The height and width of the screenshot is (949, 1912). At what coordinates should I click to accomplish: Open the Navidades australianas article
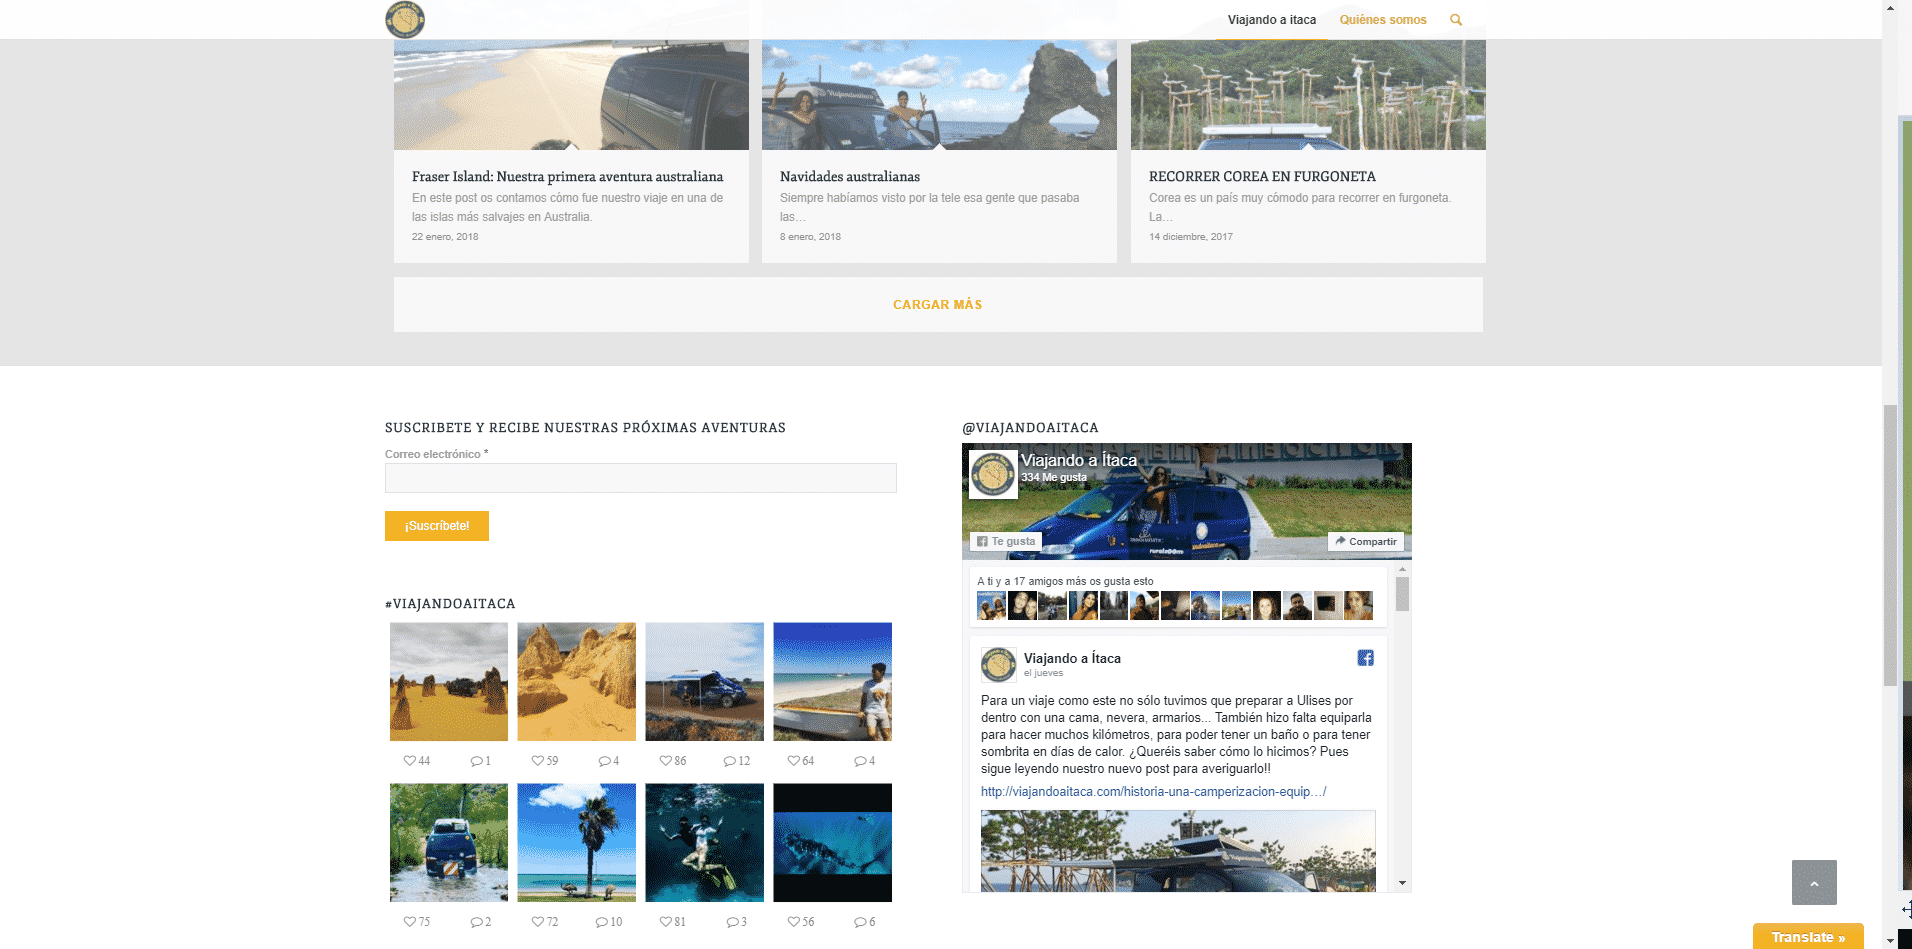click(x=849, y=177)
